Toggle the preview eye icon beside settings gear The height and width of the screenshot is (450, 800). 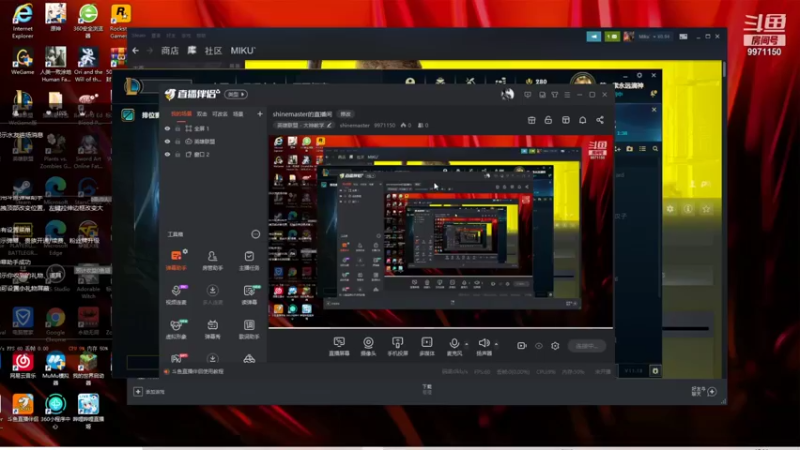pos(539,346)
